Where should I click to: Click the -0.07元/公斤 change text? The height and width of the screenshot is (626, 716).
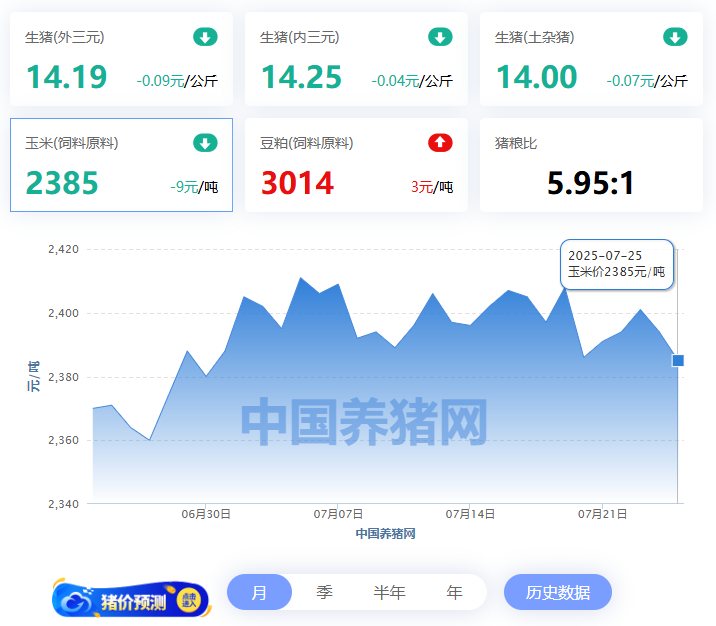tap(647, 81)
